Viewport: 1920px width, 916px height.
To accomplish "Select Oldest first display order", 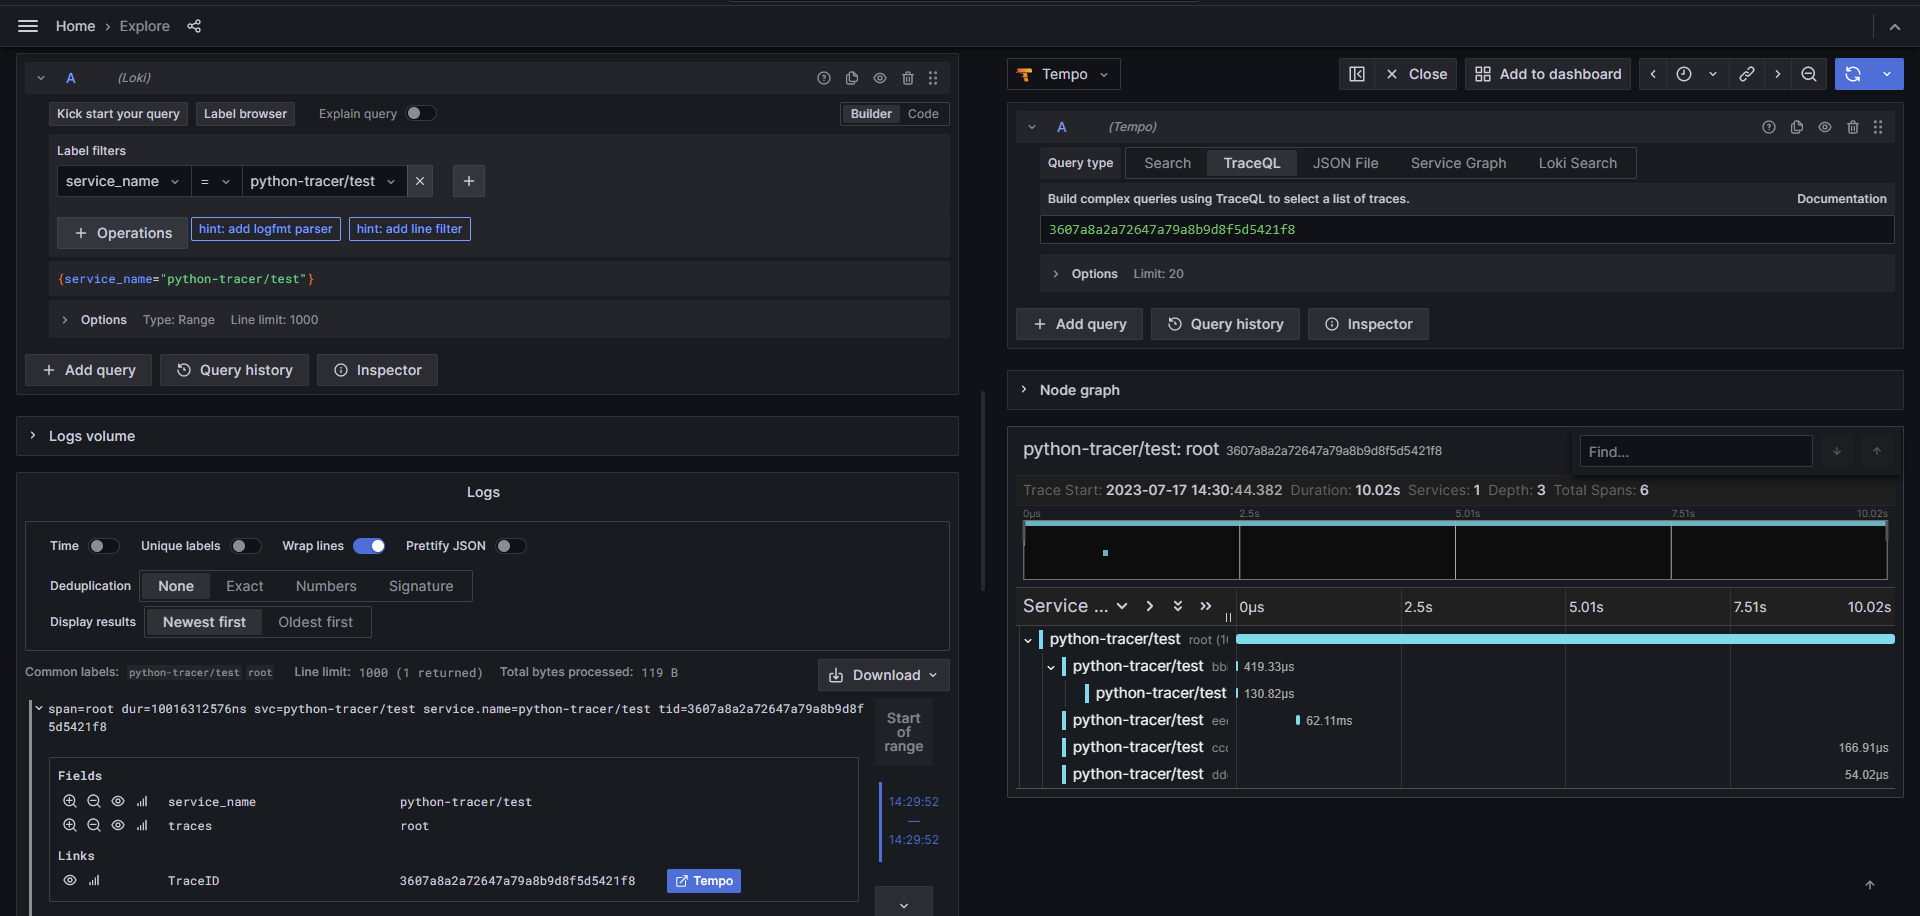I will 316,622.
